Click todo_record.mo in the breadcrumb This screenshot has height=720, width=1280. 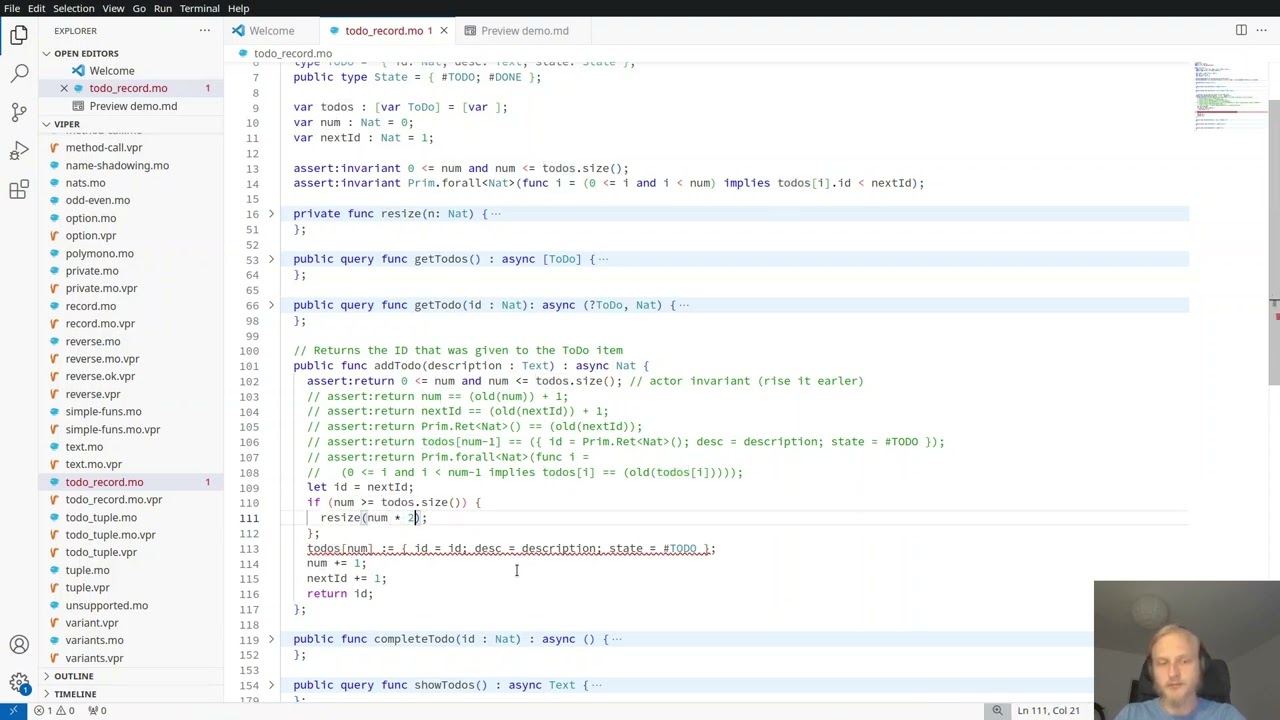tap(292, 53)
